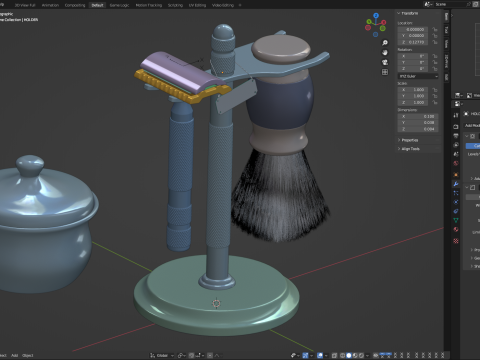The height and width of the screenshot is (360, 480).
Task: Switch perspective/orthographic with the grid gizmo
Action: click(385, 72)
